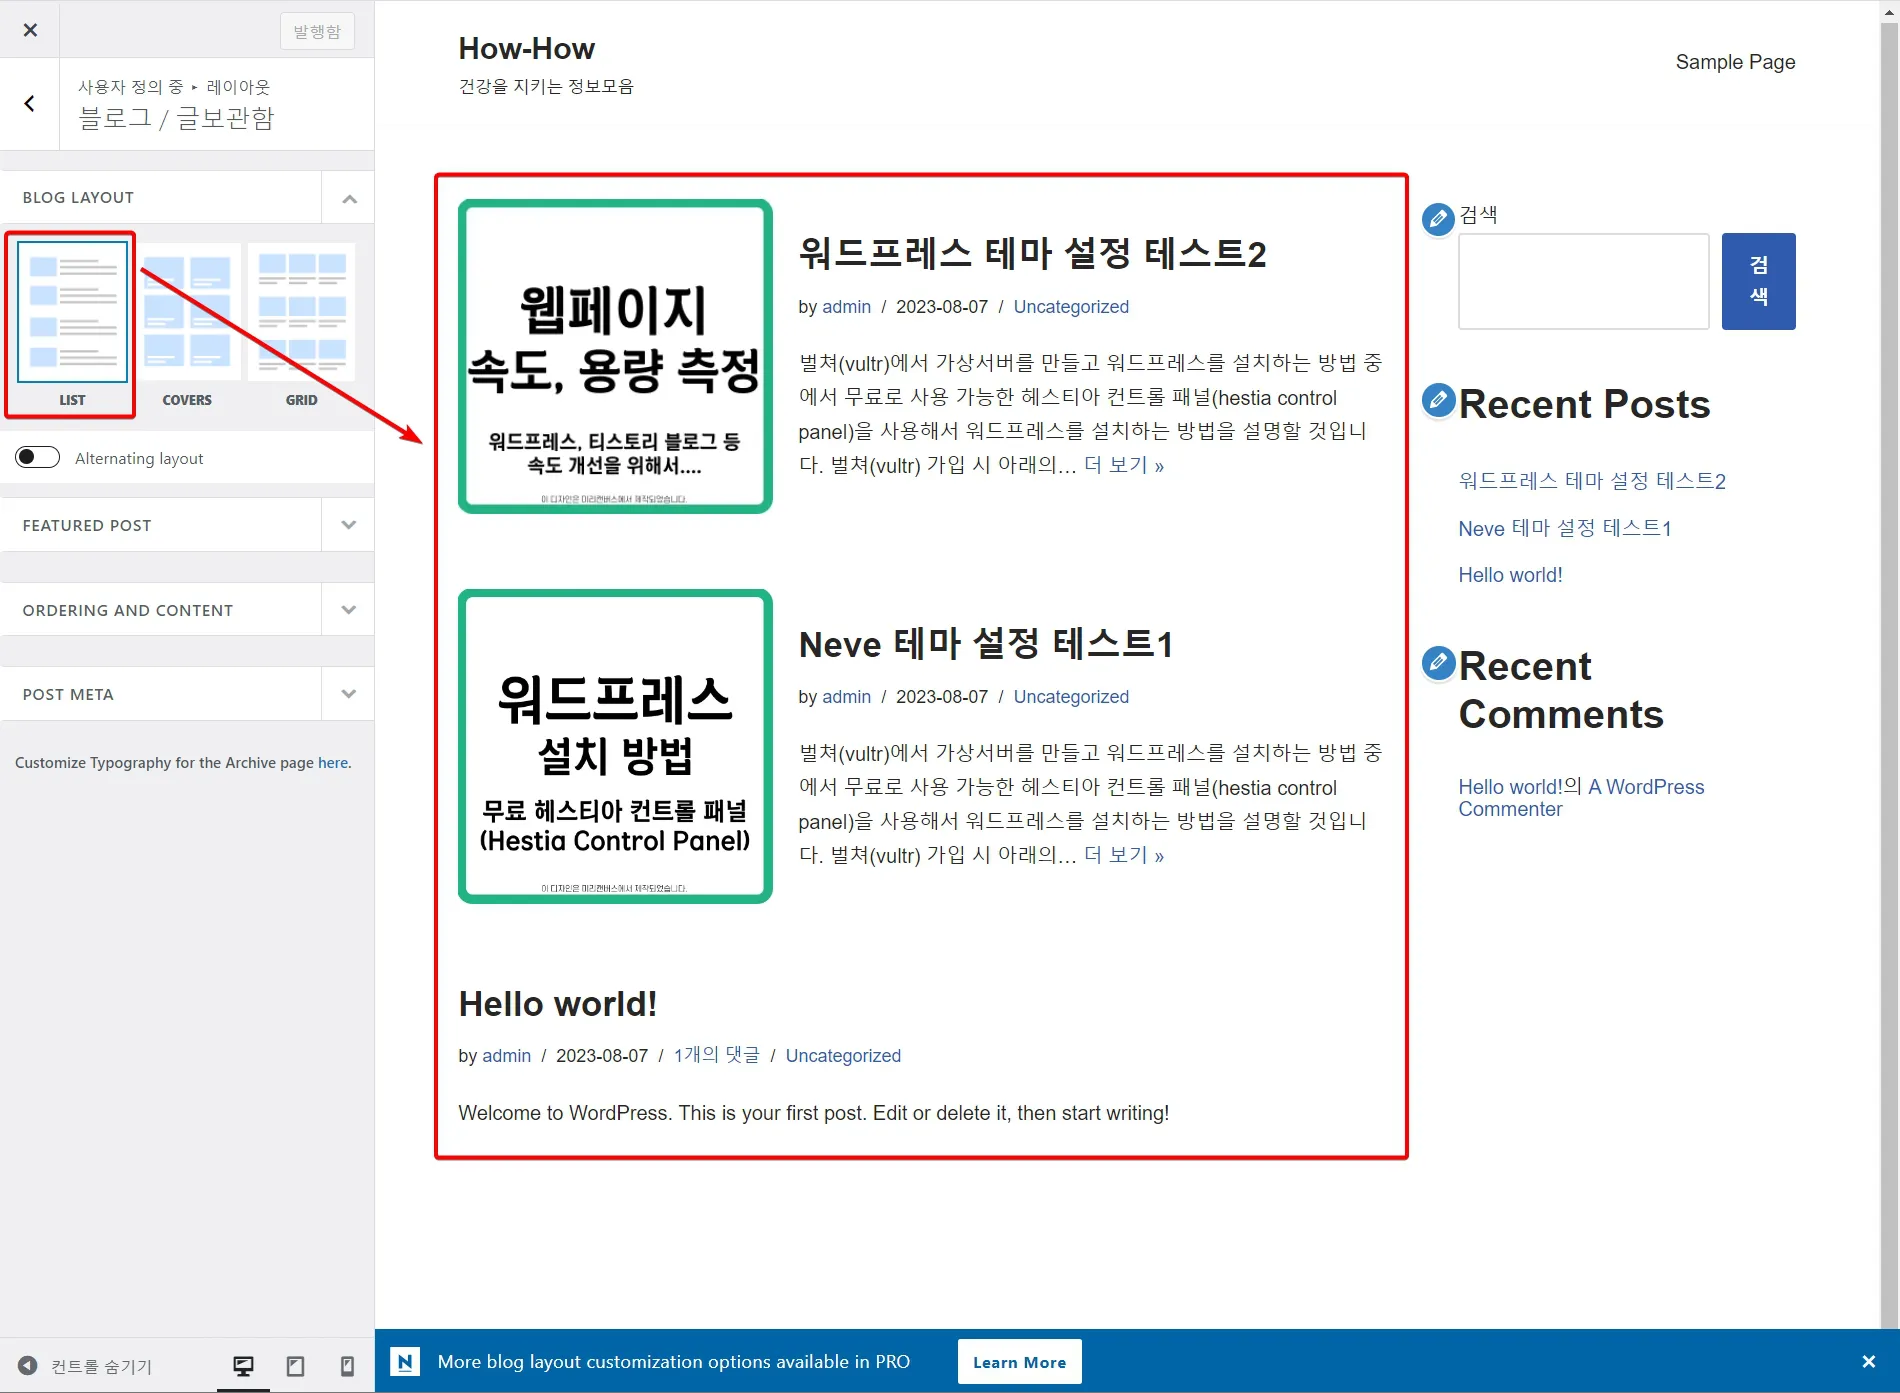Open sidebar recent post Neve 테마 설정 테스트1
Screen dimensions: 1900x1393
[x=1565, y=528]
